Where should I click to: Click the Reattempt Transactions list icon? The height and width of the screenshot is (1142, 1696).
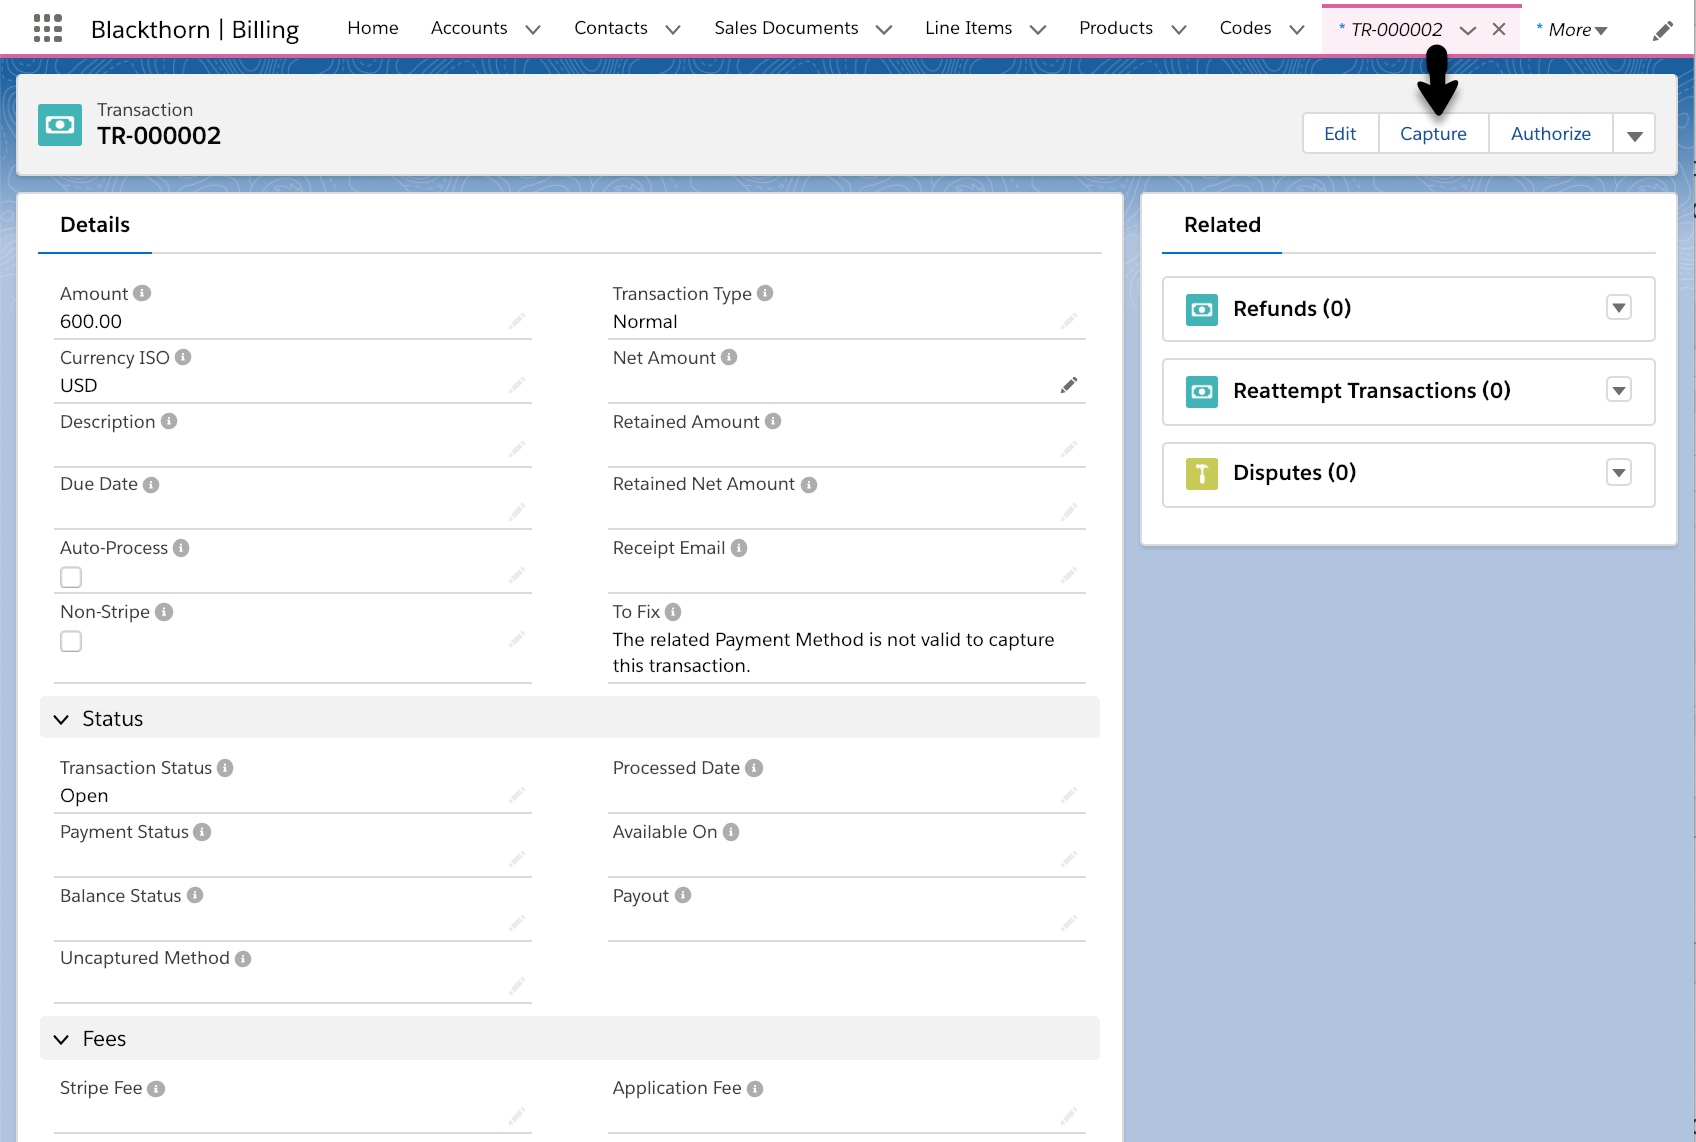tap(1202, 391)
